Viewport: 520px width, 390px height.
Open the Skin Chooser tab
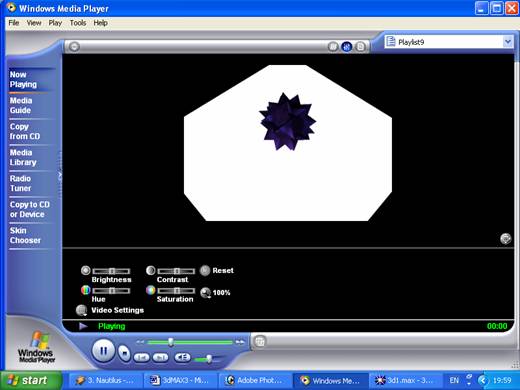(25, 235)
